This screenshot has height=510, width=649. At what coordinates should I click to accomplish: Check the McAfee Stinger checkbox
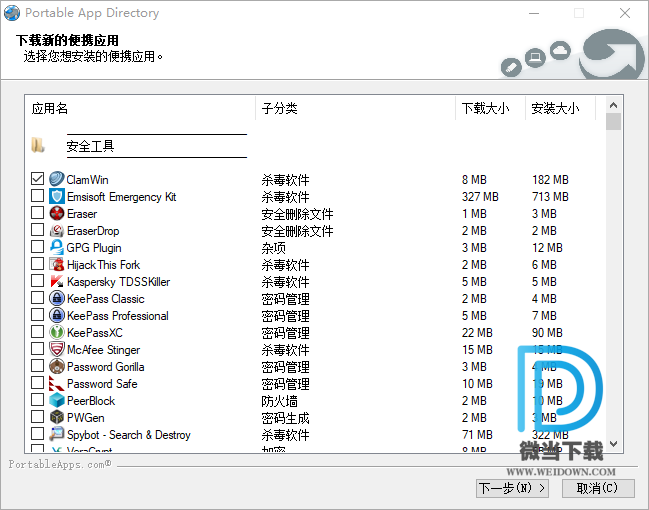tap(37, 348)
